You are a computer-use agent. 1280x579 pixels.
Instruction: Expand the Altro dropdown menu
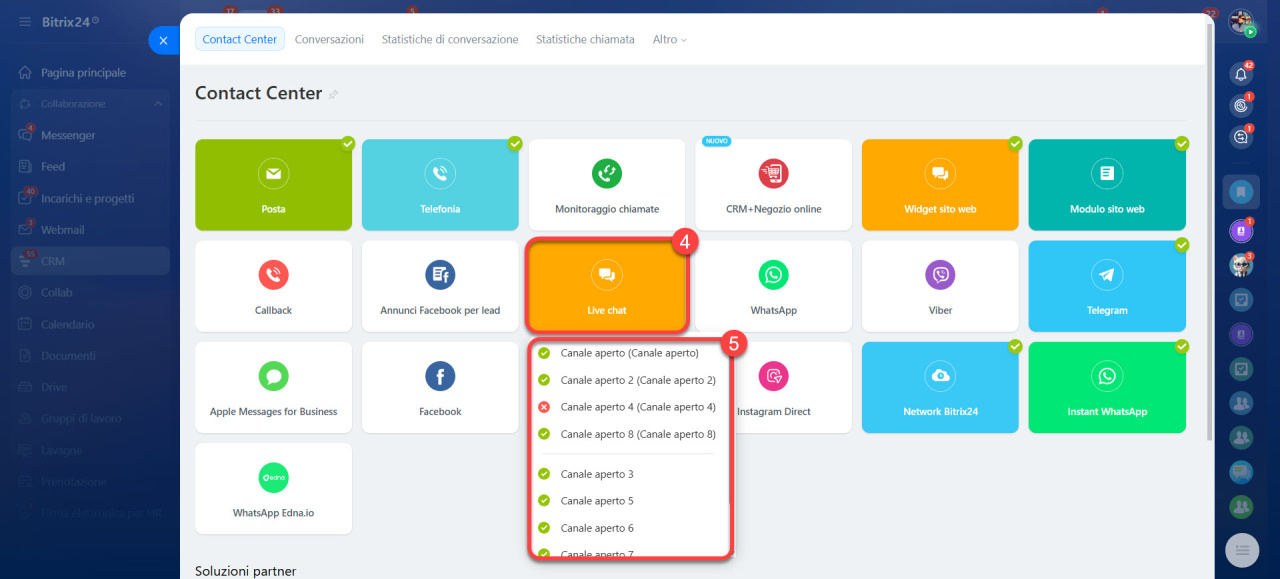tap(670, 39)
